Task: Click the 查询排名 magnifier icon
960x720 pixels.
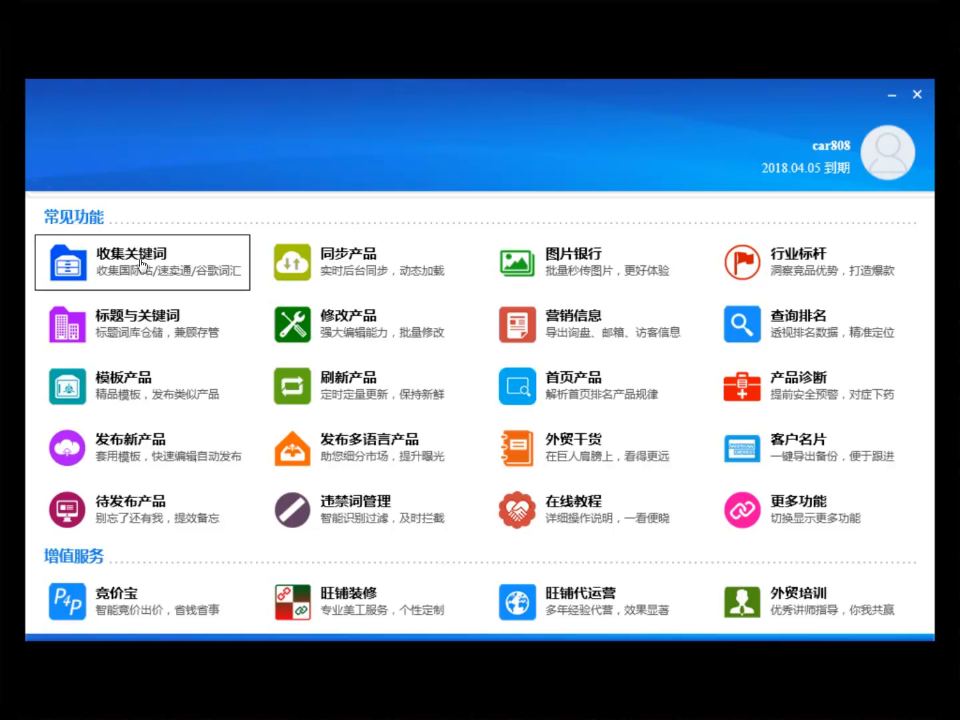Action: (x=742, y=324)
